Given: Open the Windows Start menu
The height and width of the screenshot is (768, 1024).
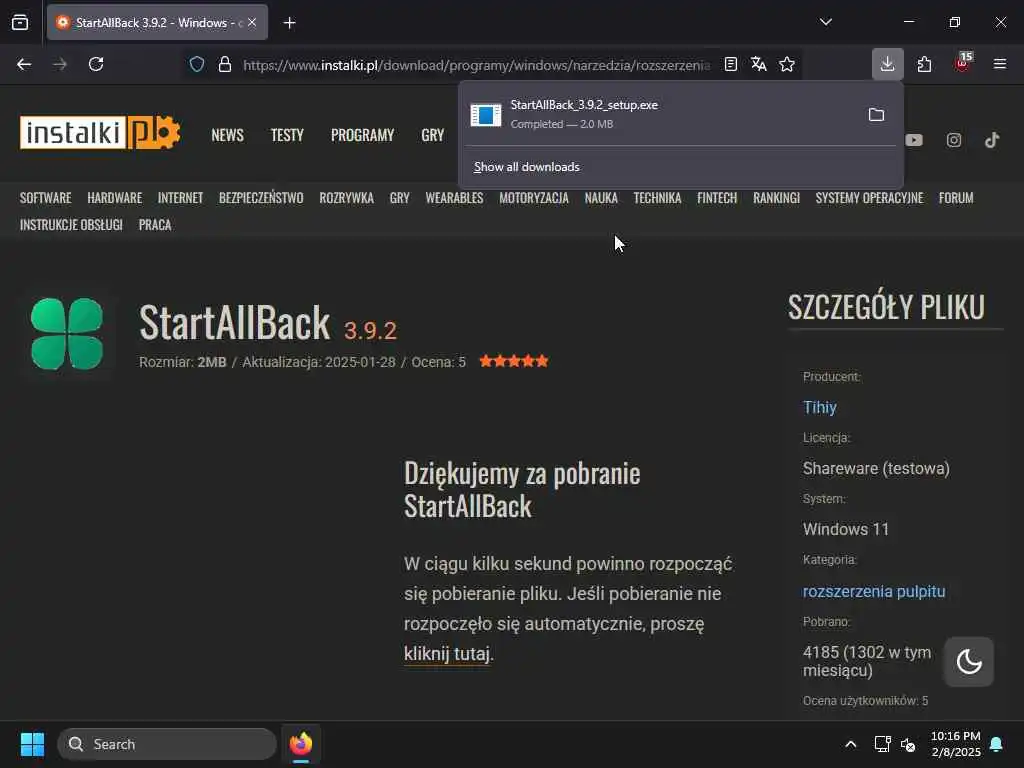Looking at the screenshot, I should tap(32, 744).
